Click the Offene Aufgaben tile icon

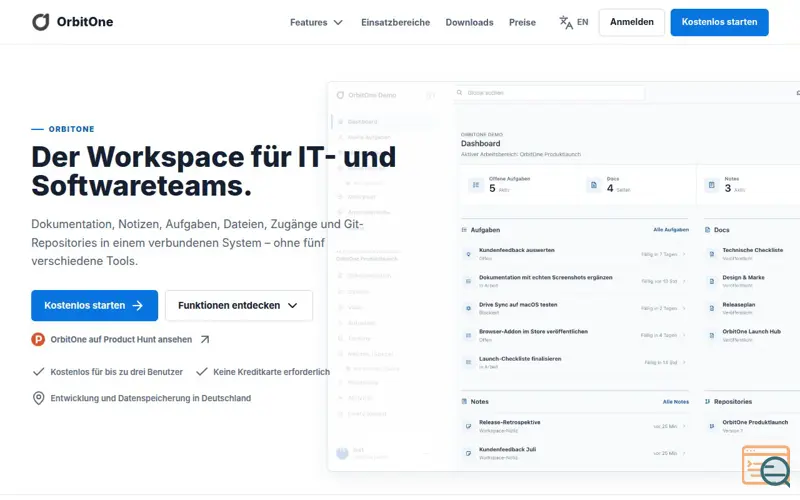coord(476,185)
